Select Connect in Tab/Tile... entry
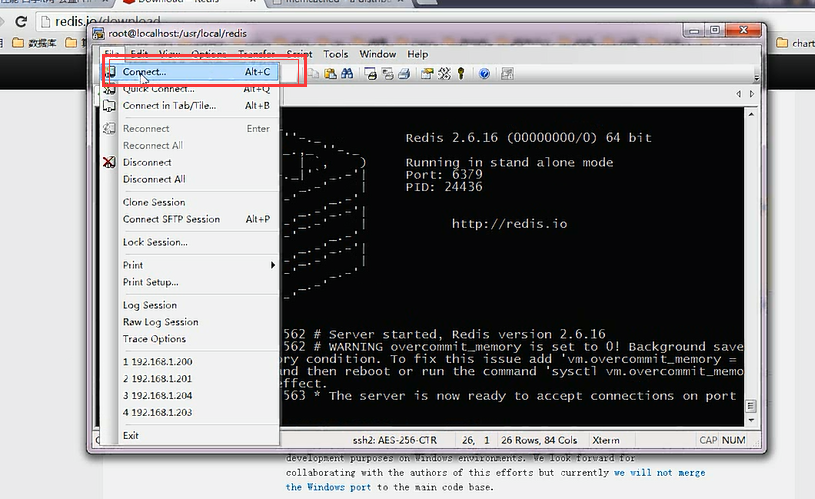Screen dimensions: 815x499 click(189, 106)
